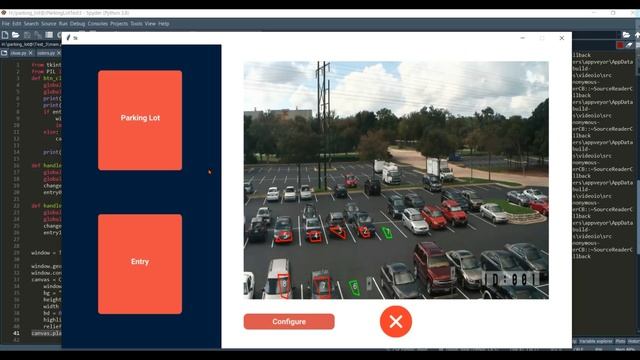Open the Parking Lot view
This screenshot has height=360, width=640.
pyautogui.click(x=140, y=120)
